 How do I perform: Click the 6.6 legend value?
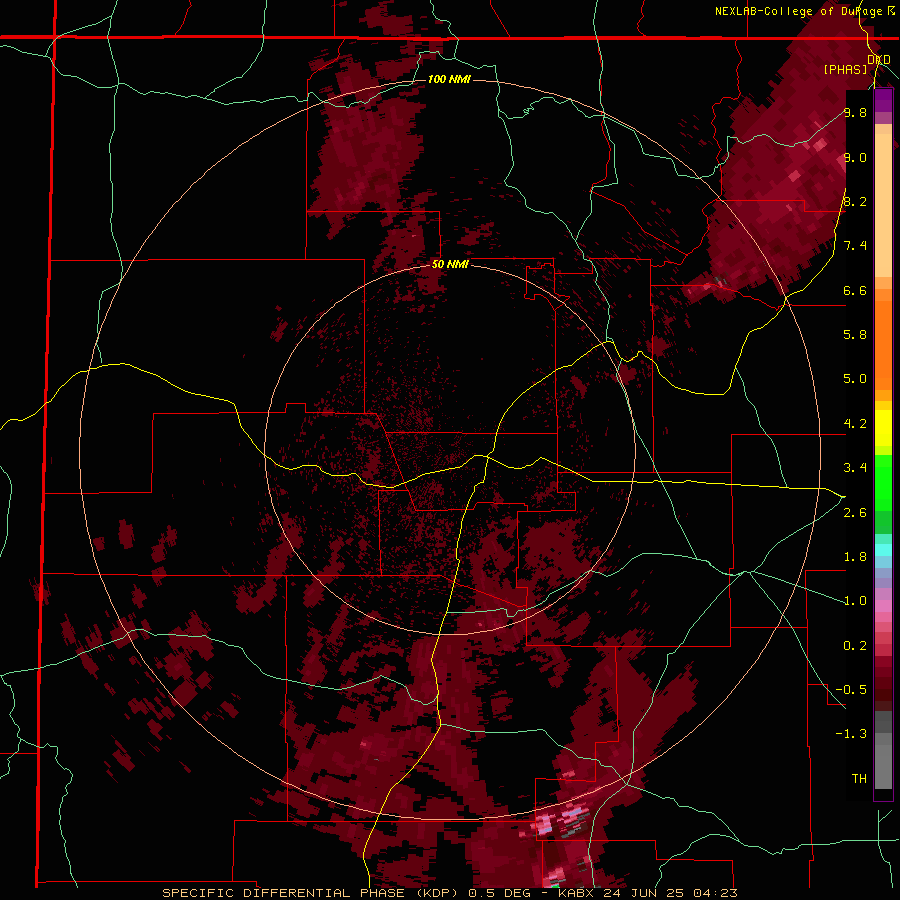(x=855, y=290)
